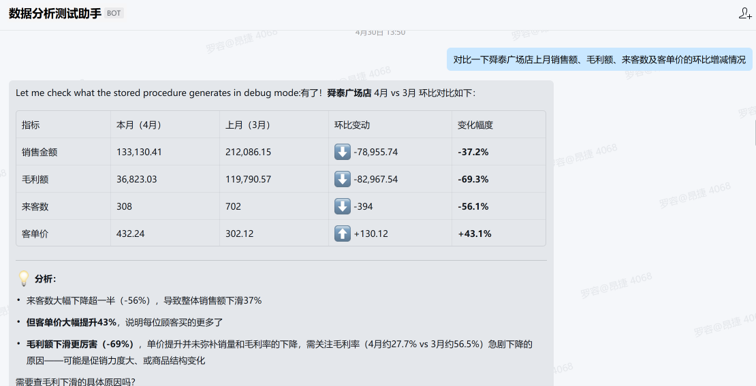Click the 上月 来客数 value 702
756x386 pixels.
coord(233,206)
